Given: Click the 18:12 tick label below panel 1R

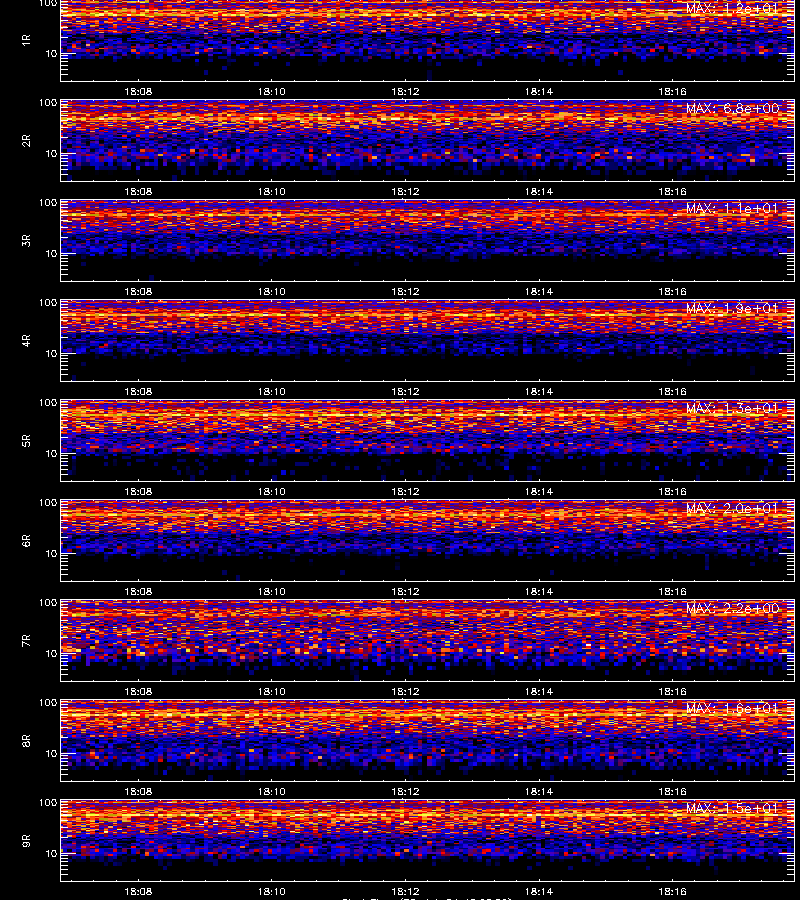Looking at the screenshot, I should (x=405, y=91).
